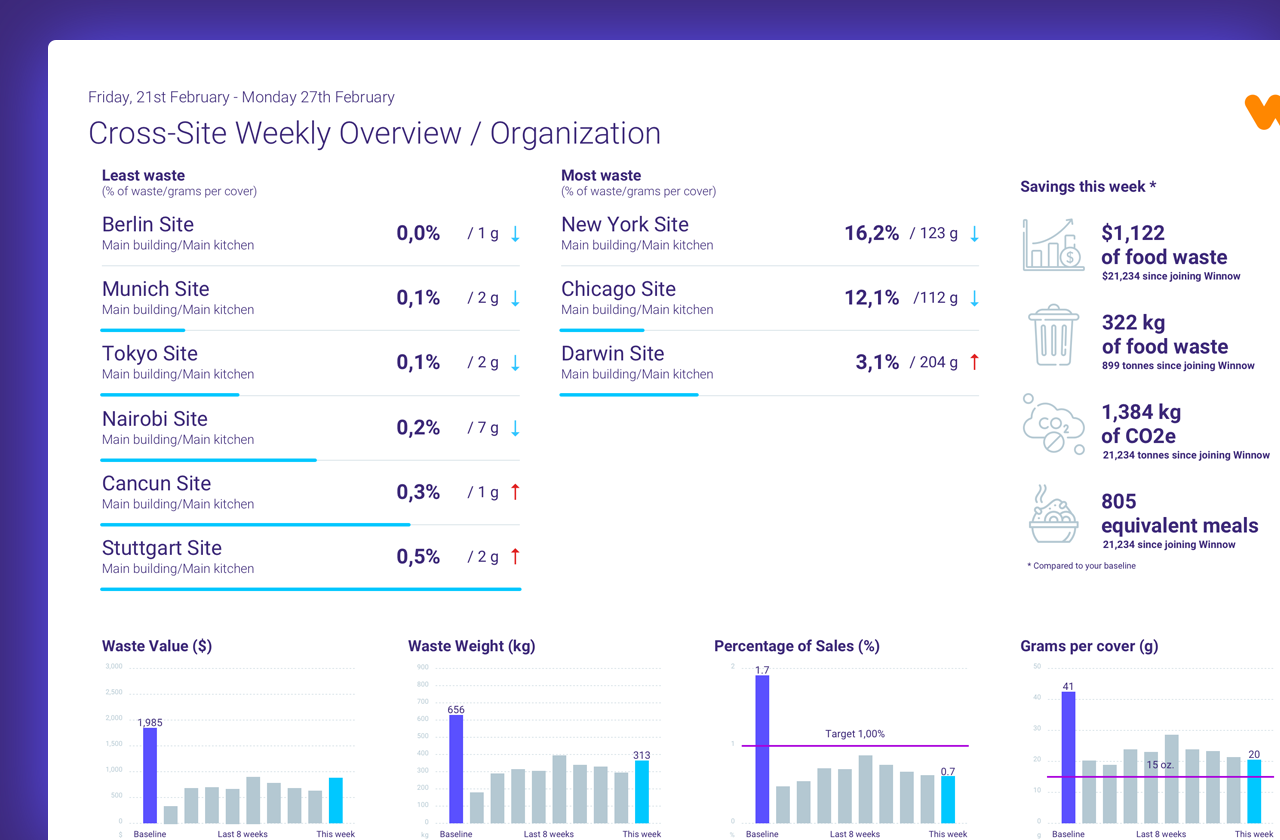
Task: Click the equivalent meals bowl icon
Action: coord(1053,514)
